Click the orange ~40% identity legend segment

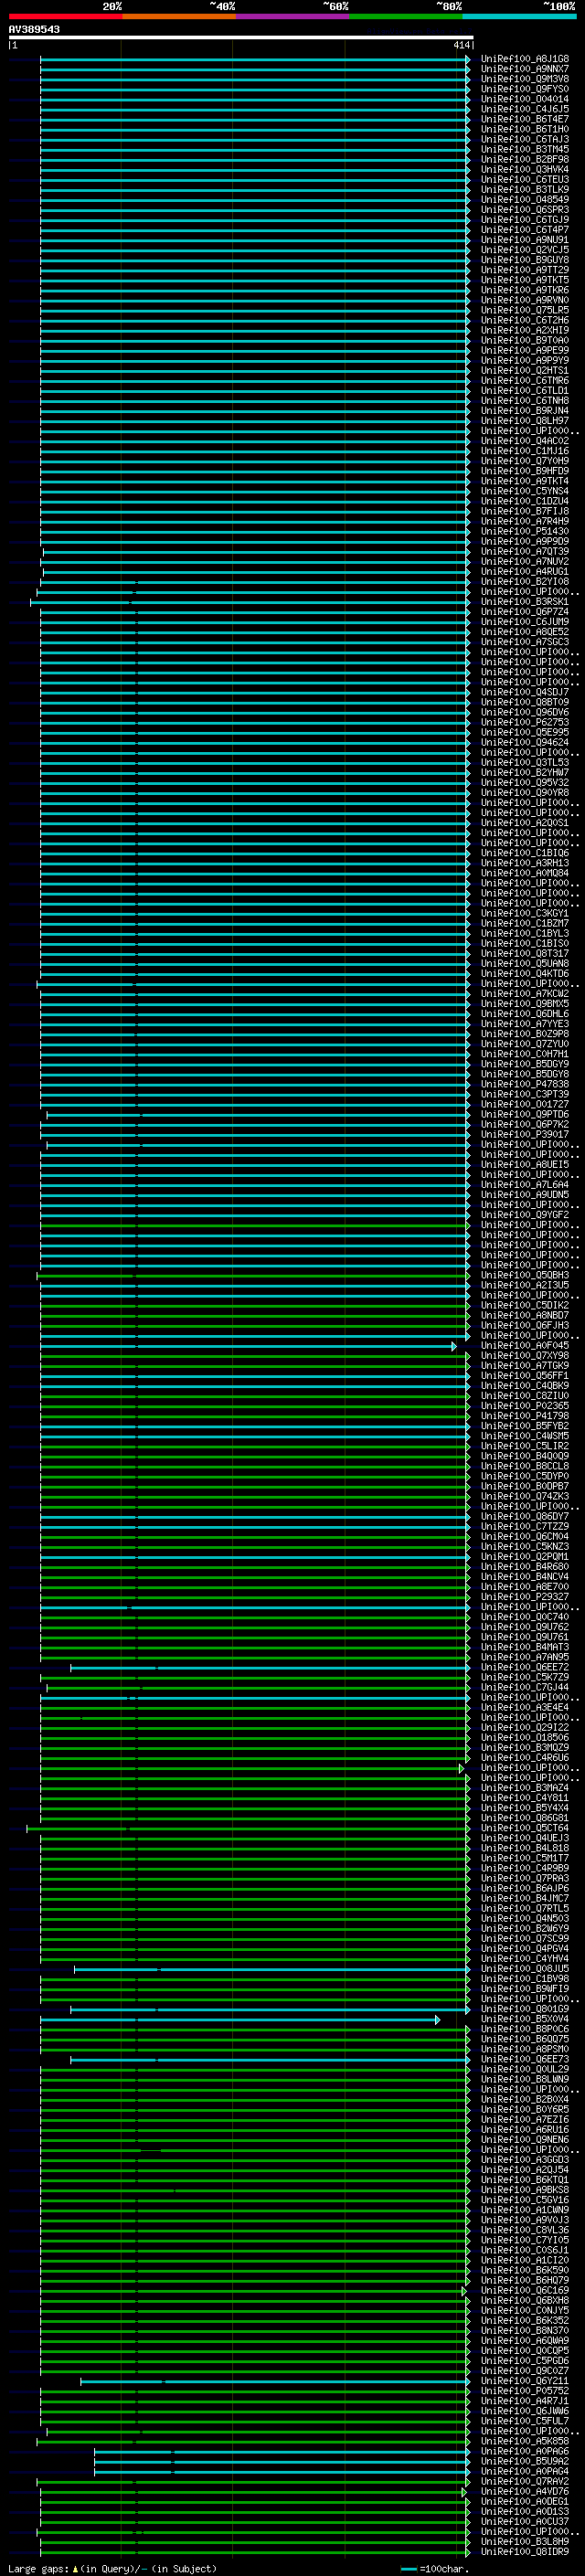(179, 16)
